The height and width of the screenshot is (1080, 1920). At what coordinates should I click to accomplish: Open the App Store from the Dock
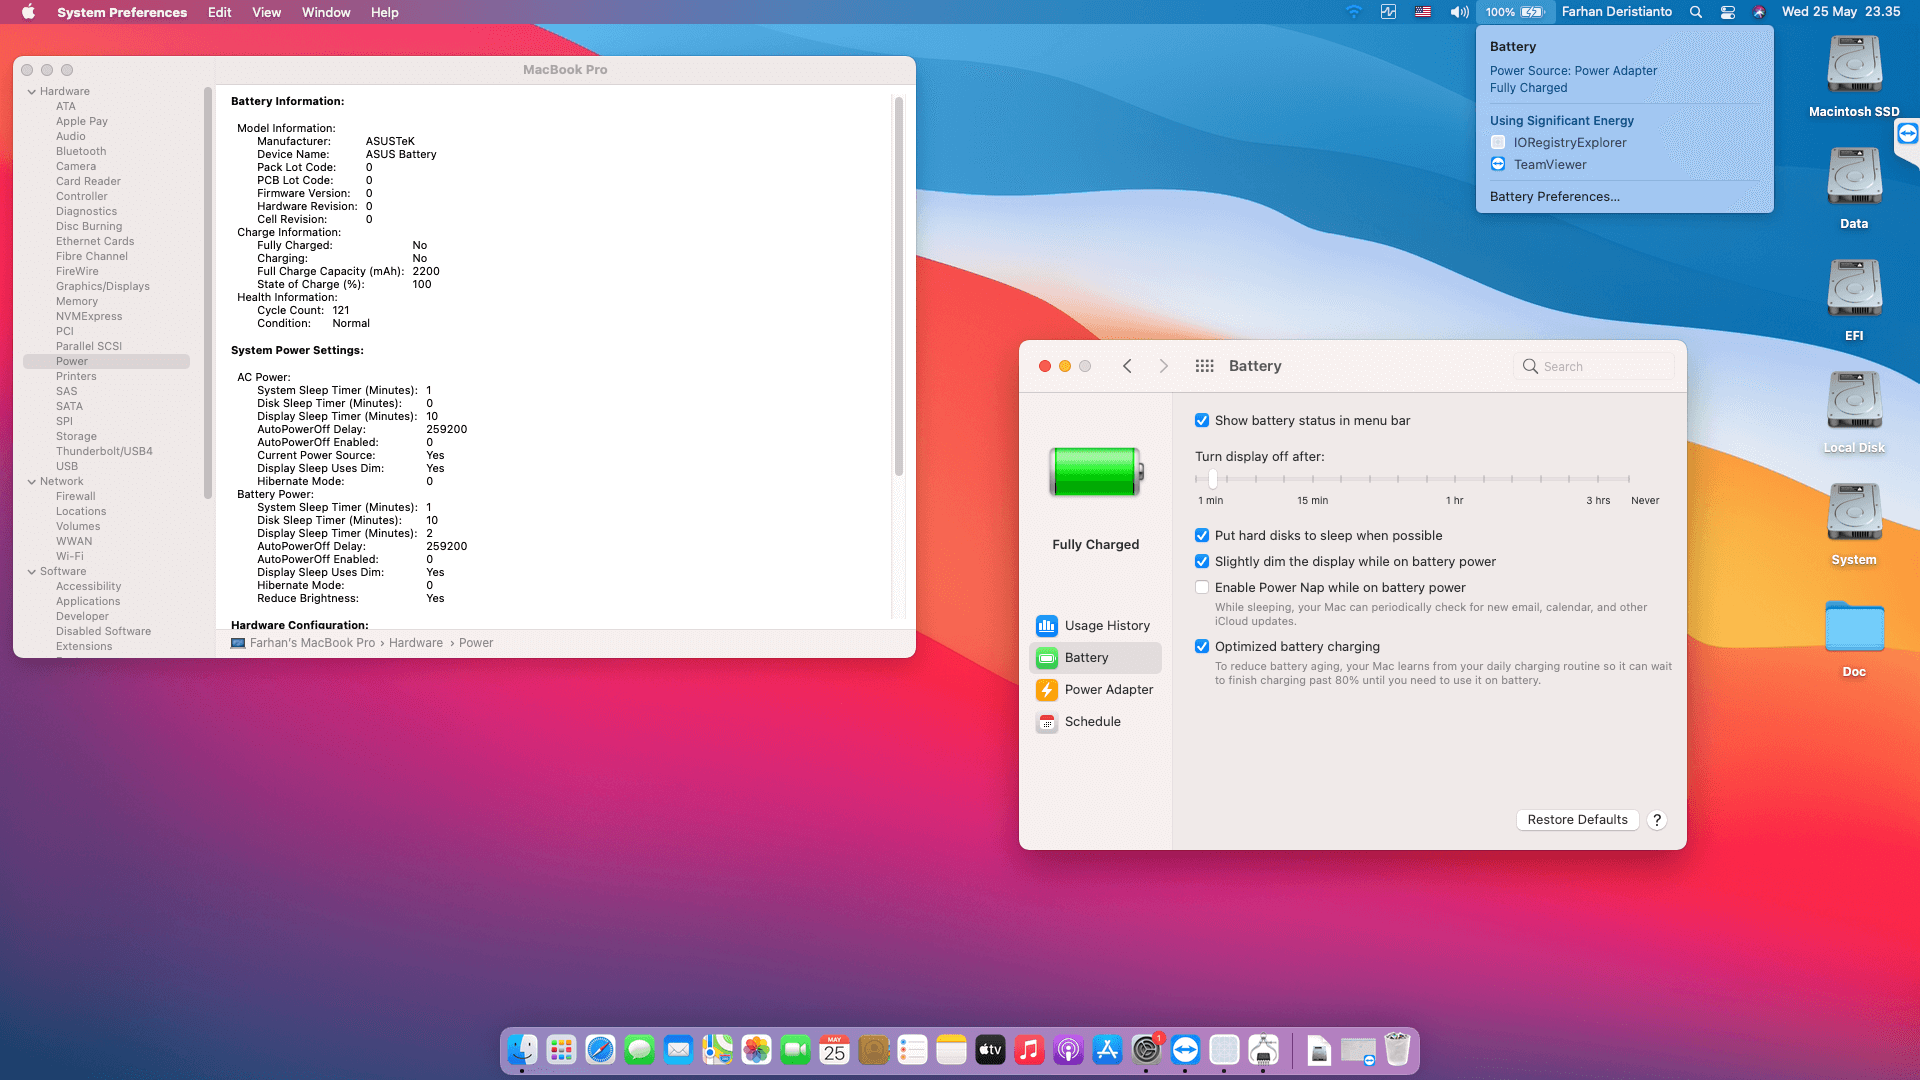pos(1108,1050)
